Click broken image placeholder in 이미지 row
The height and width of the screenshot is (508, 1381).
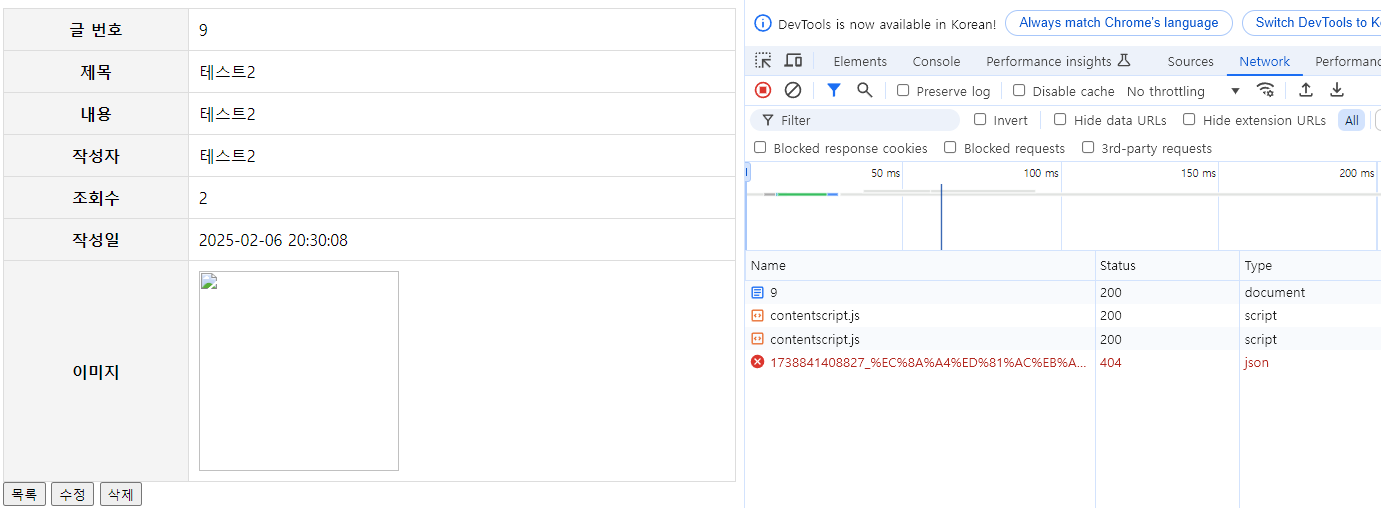pos(299,371)
